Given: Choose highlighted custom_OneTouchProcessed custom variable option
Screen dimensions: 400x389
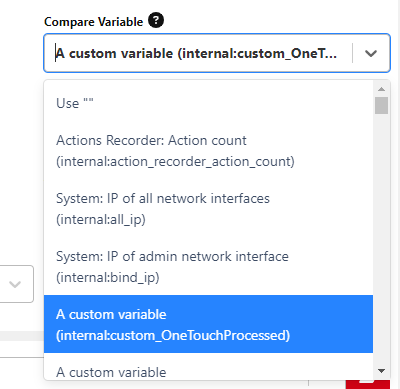Looking at the screenshot, I should click(208, 324).
